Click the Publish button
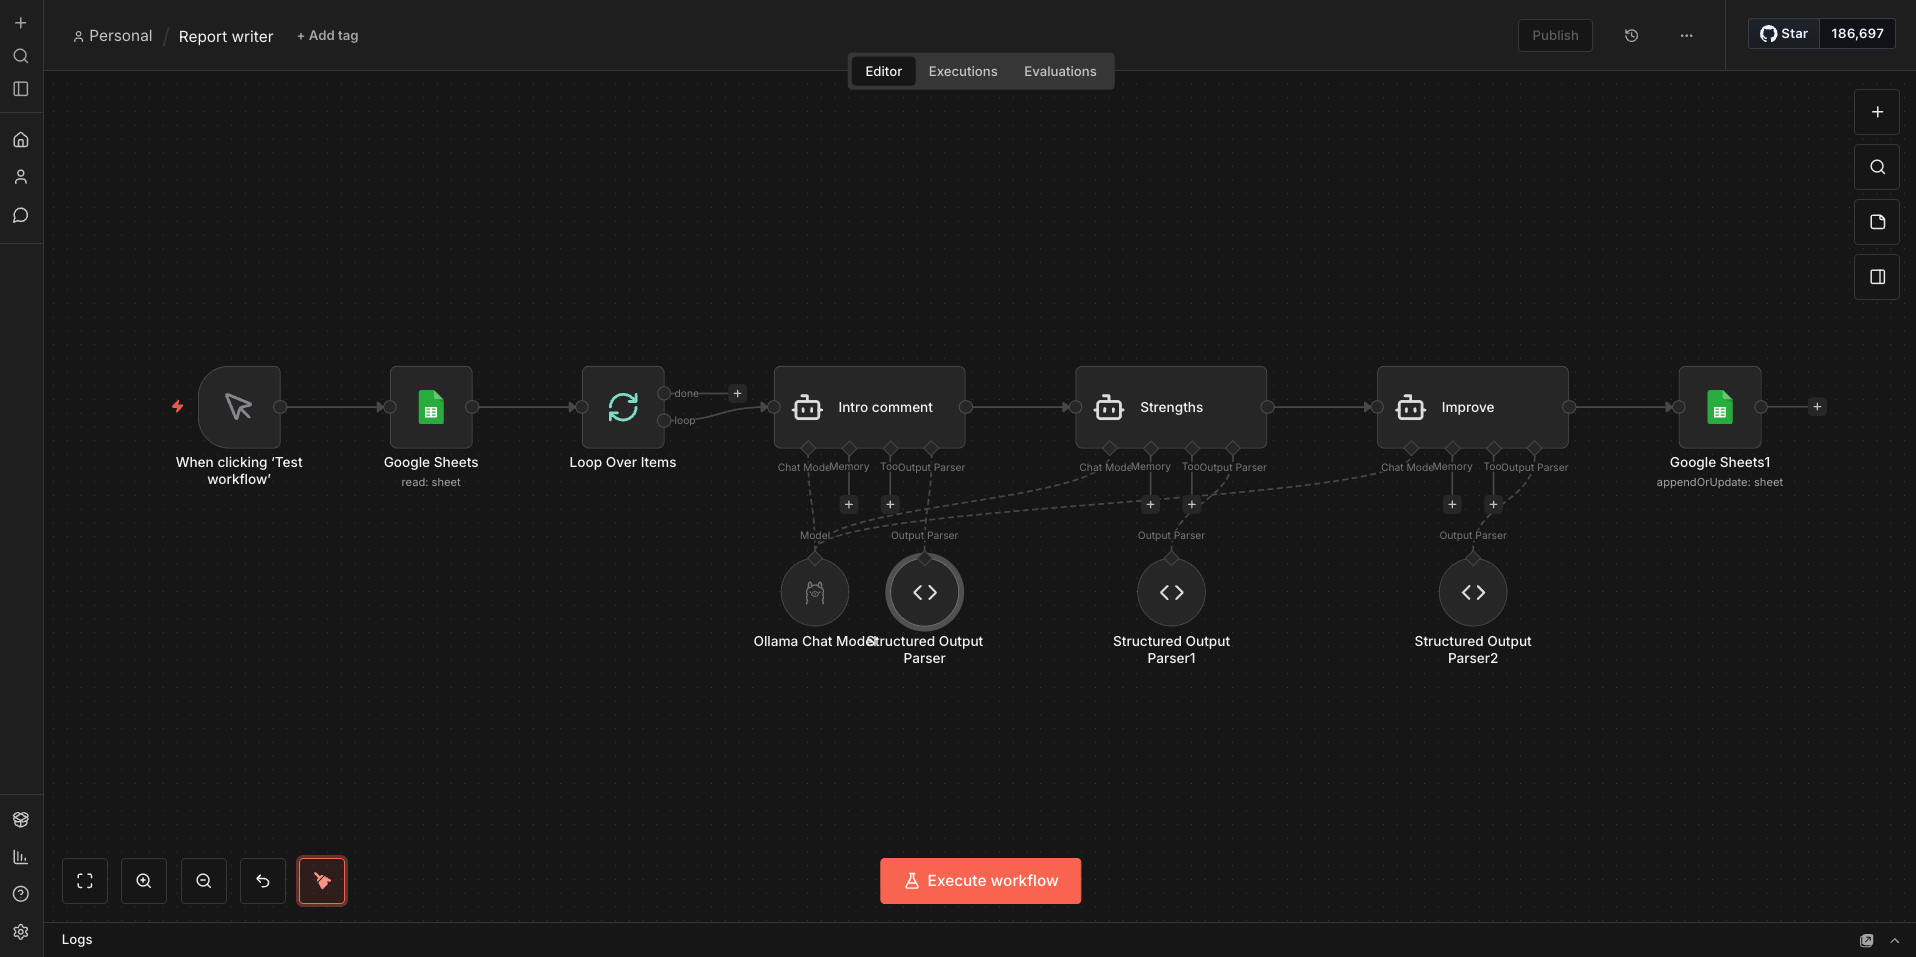 (1555, 36)
